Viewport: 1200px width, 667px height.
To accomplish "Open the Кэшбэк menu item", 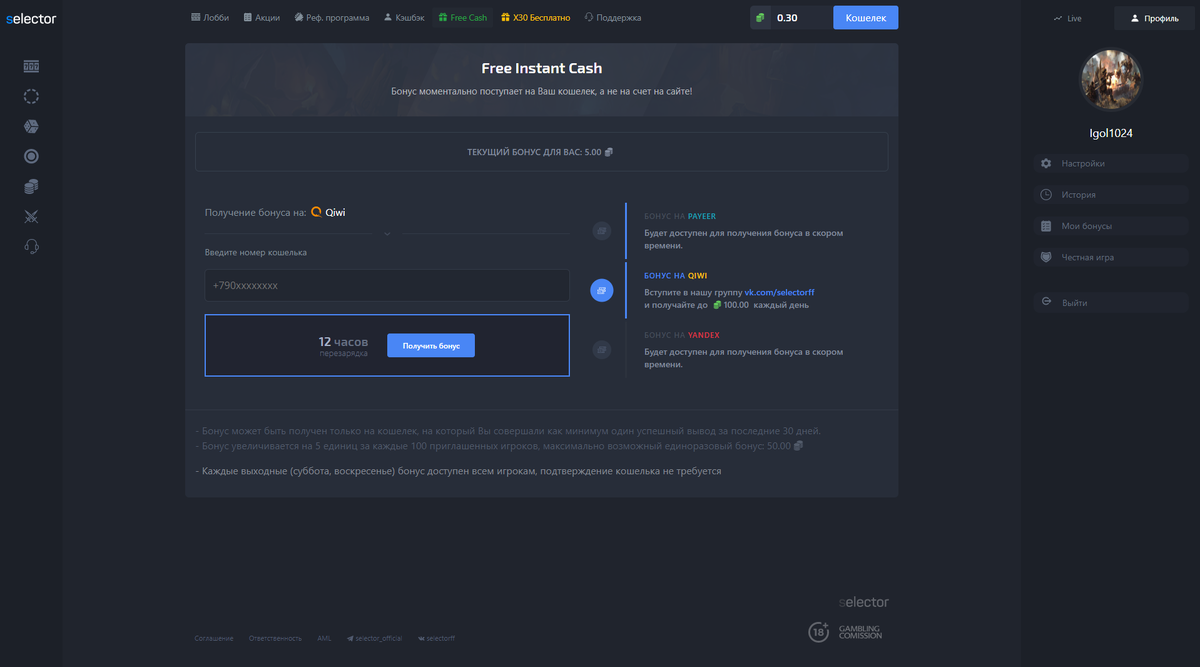I will pos(405,18).
